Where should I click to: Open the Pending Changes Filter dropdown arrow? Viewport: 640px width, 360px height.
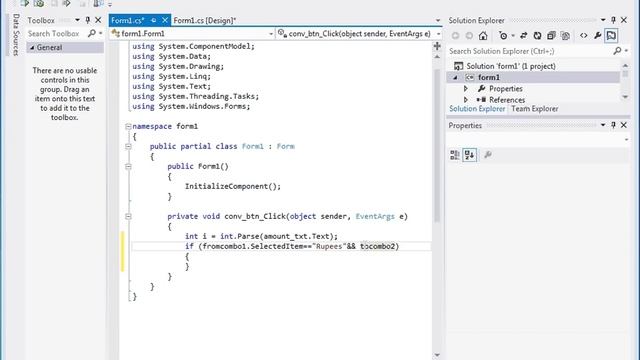pyautogui.click(x=513, y=36)
